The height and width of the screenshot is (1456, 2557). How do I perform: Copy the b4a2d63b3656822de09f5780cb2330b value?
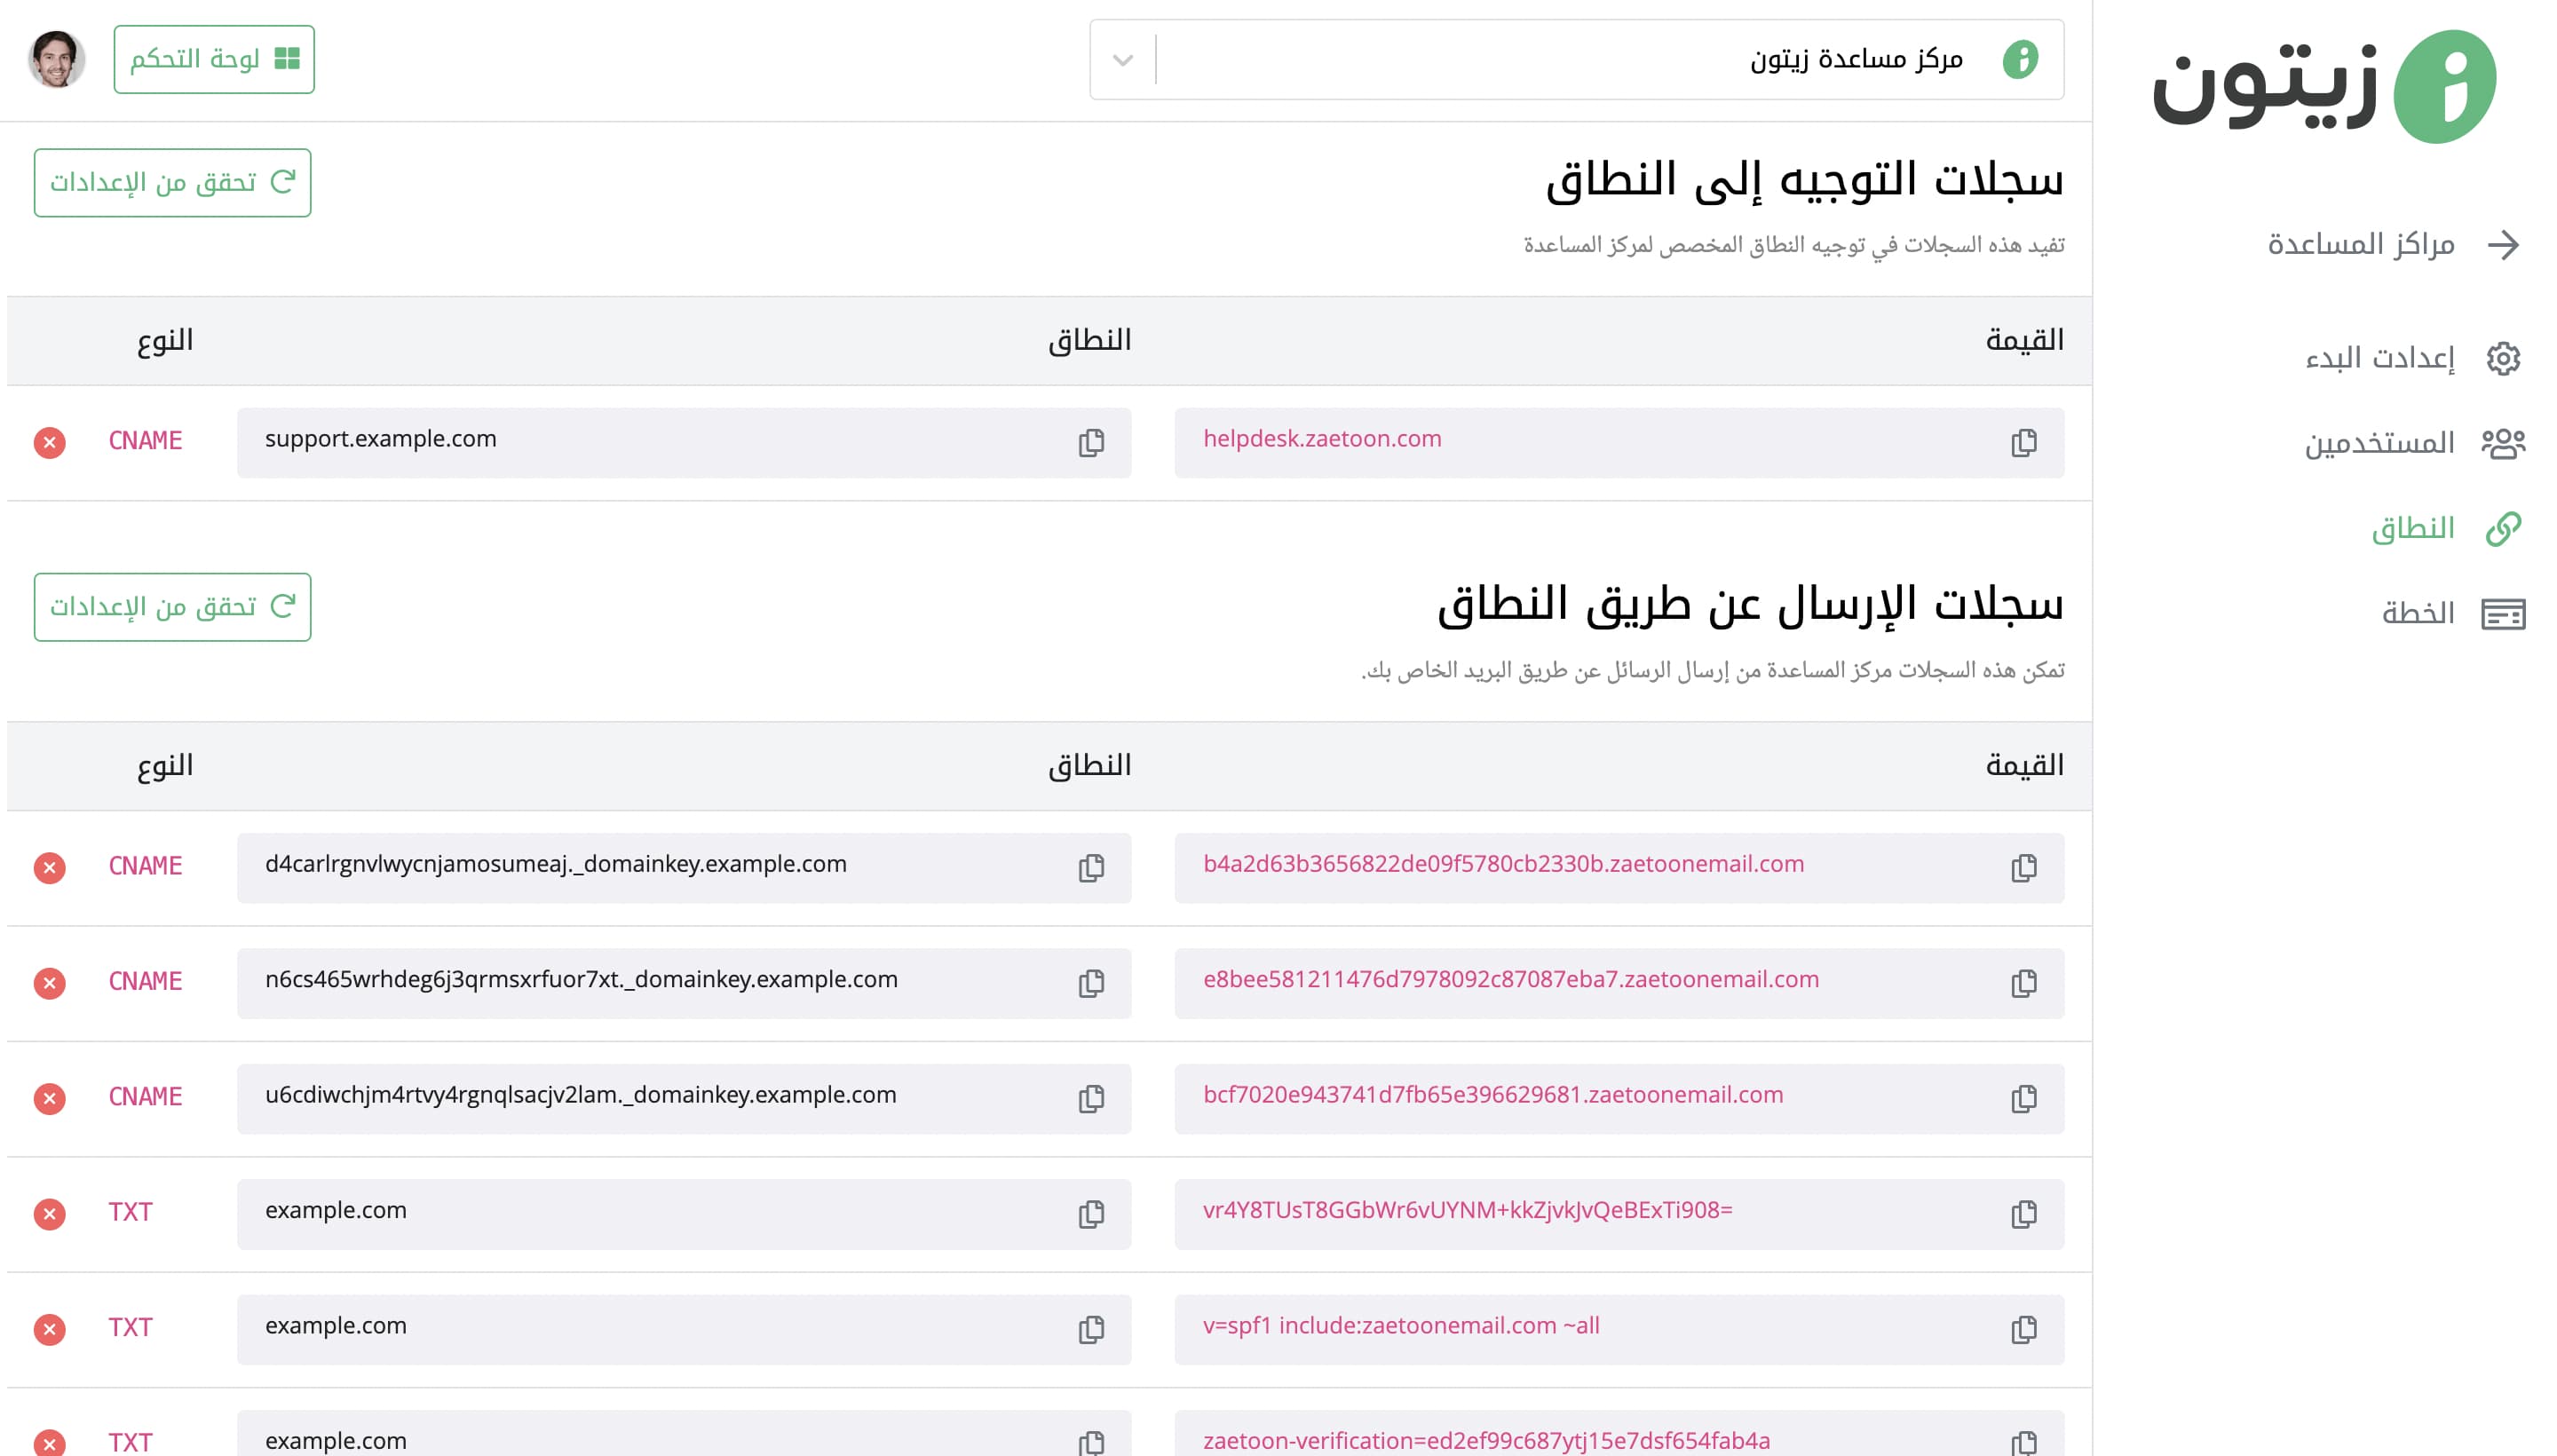point(2023,867)
